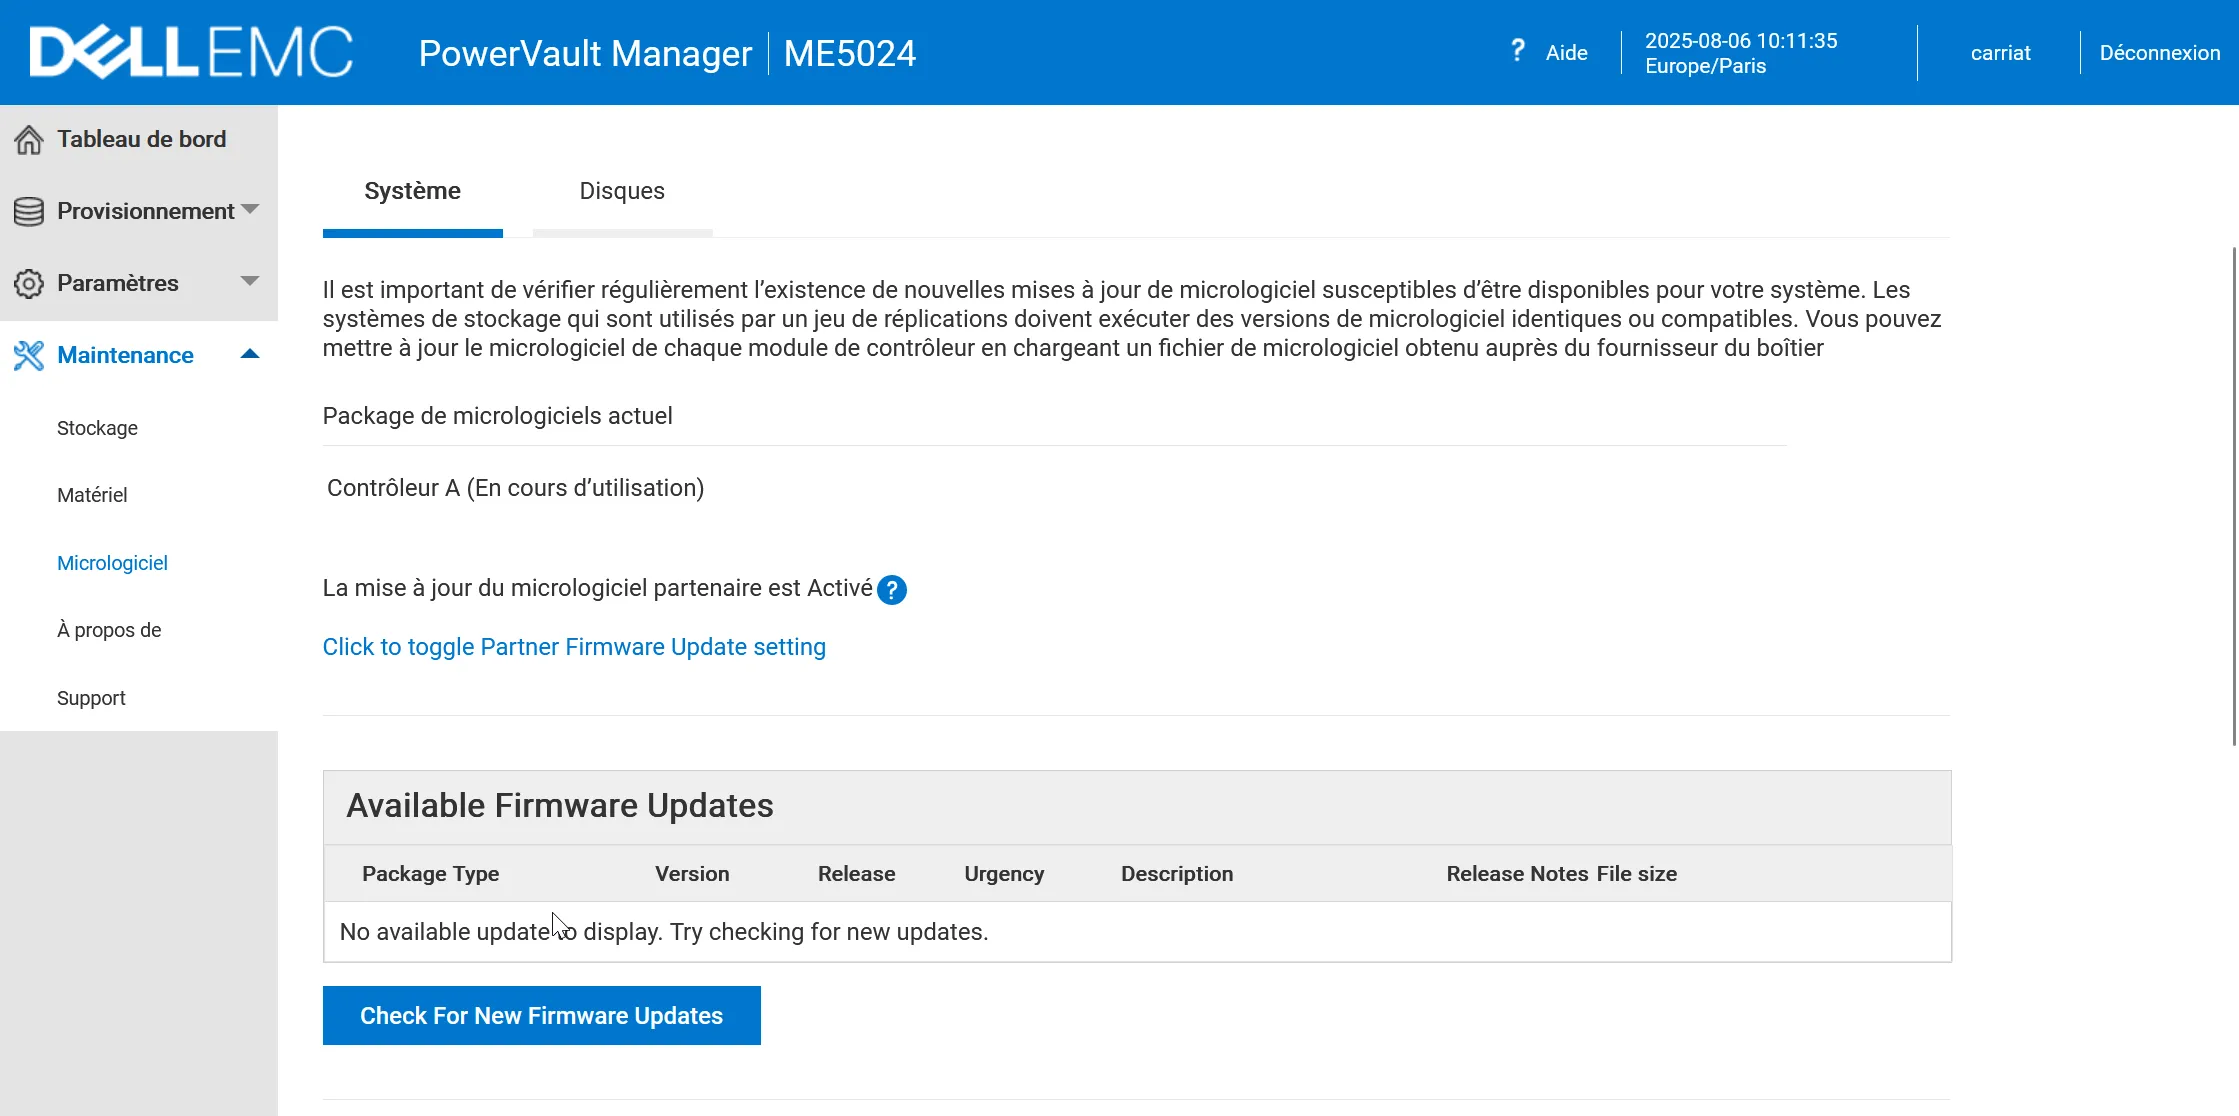The height and width of the screenshot is (1116, 2239).
Task: Open the À propos de page
Action: [109, 630]
